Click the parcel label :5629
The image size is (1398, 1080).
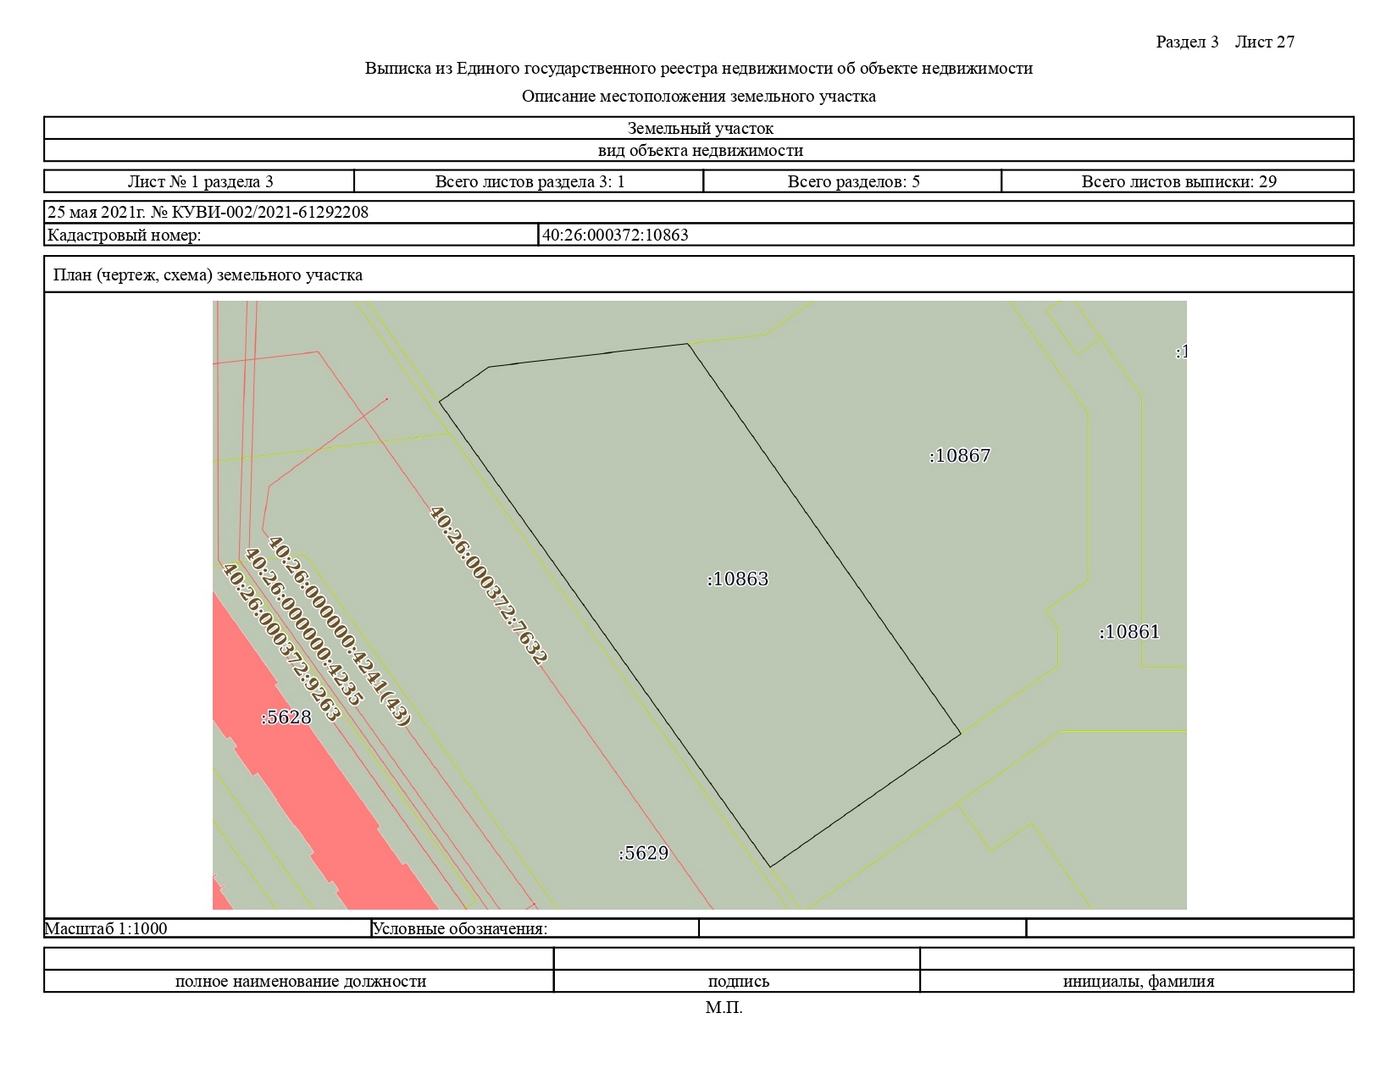[643, 853]
